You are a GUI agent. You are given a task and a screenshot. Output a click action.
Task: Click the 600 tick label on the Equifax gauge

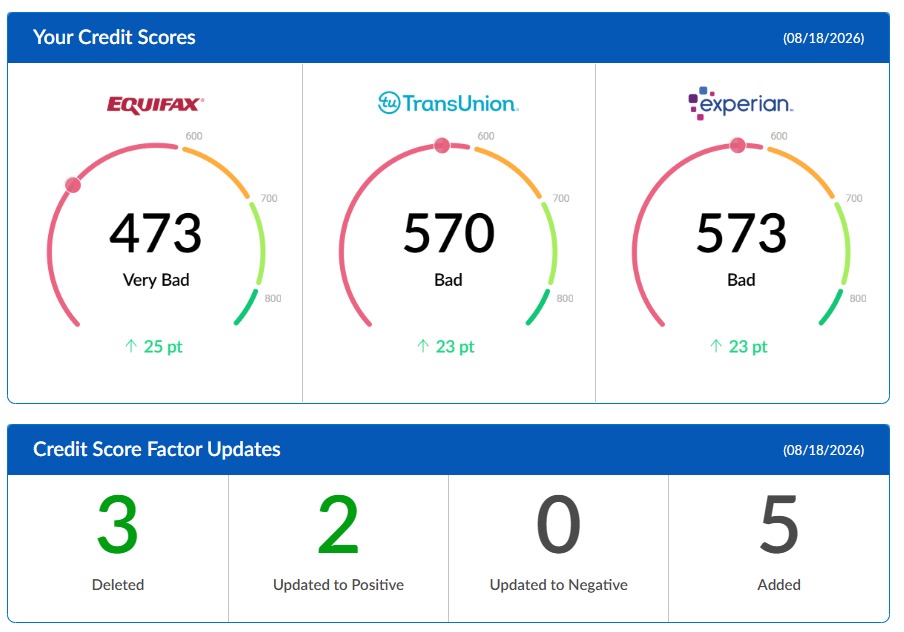pyautogui.click(x=194, y=136)
